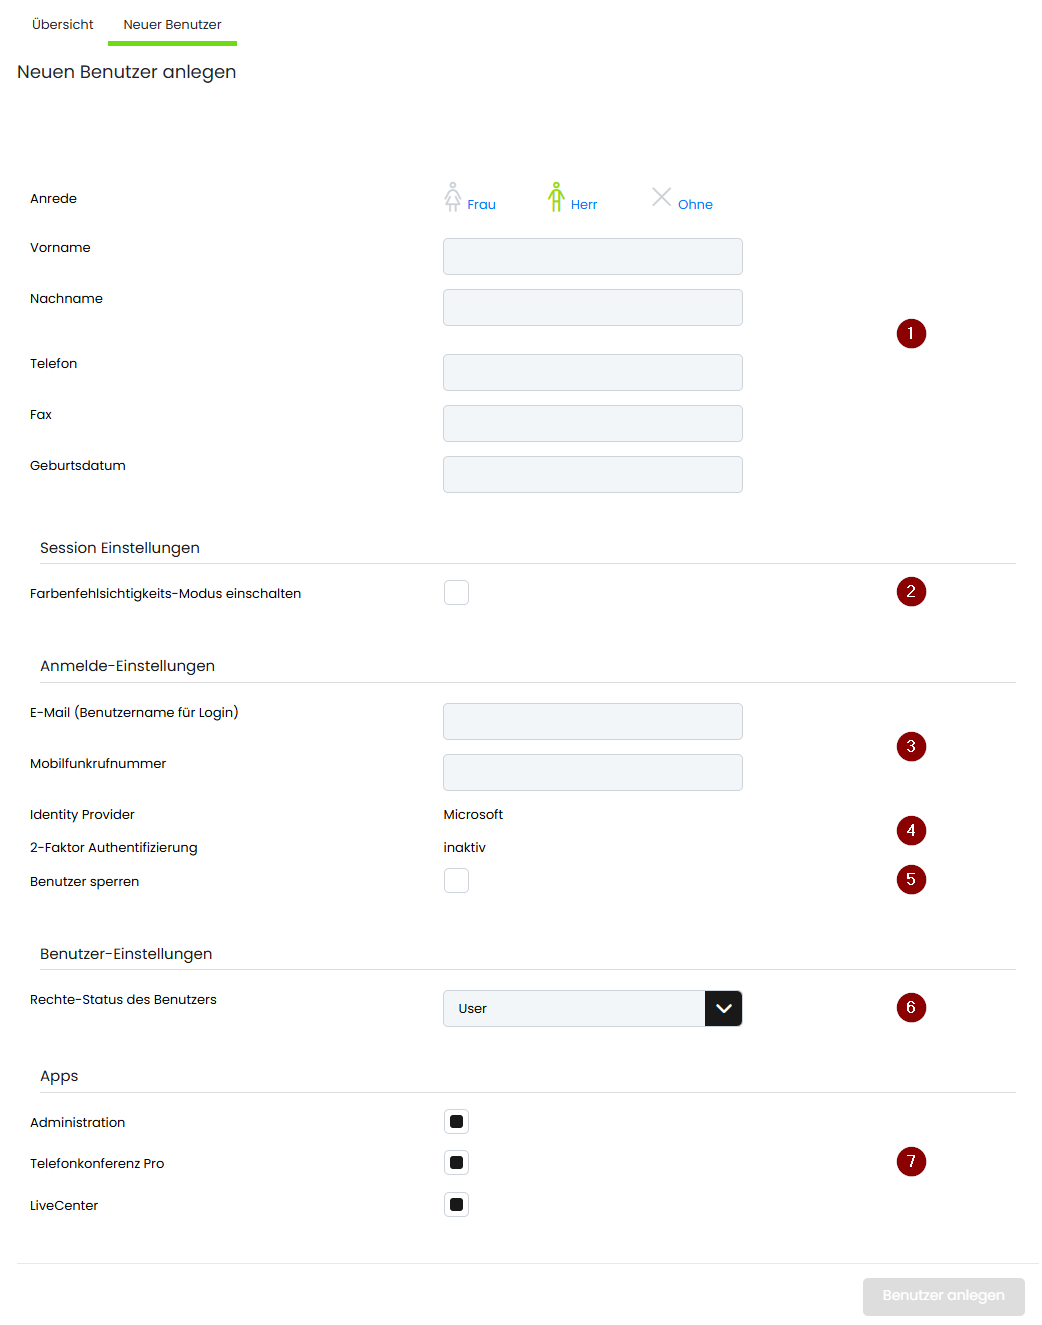Toggle the LiveCenter app checkbox
Viewport: 1042px width, 1325px height.
456,1205
